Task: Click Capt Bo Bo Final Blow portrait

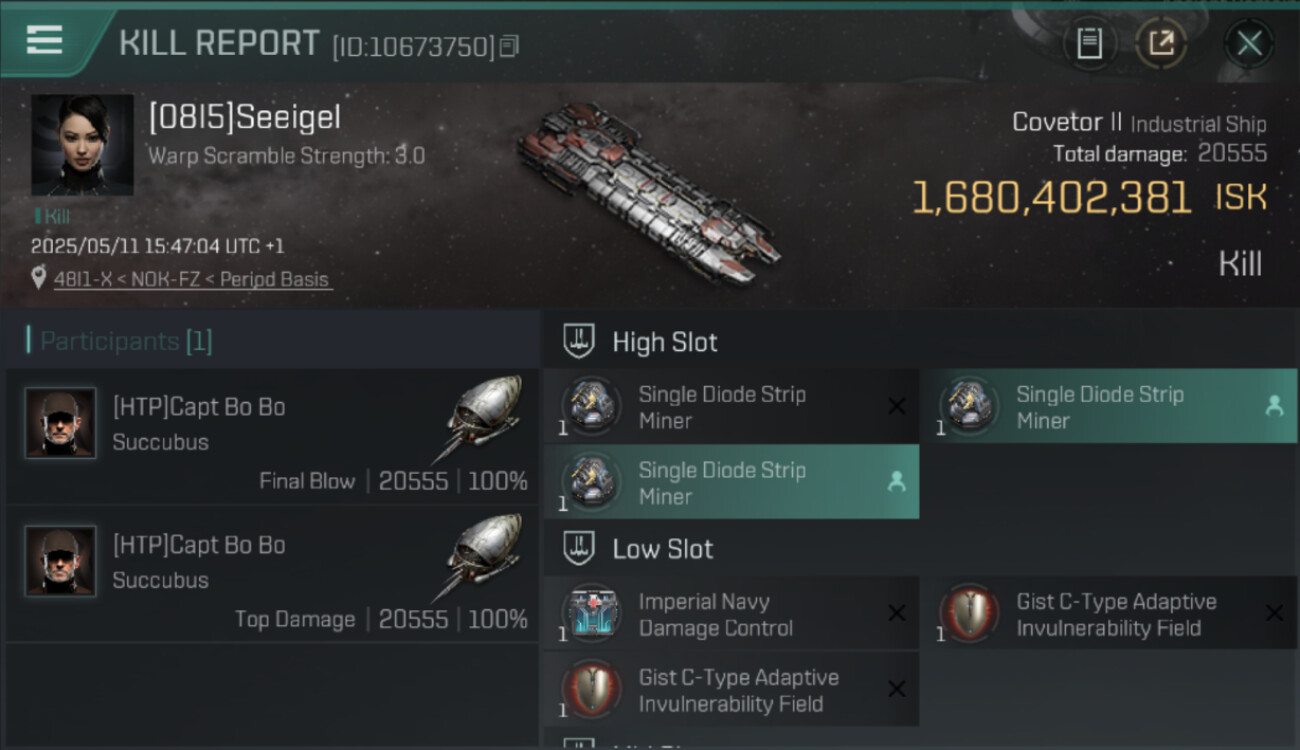Action: click(x=60, y=423)
